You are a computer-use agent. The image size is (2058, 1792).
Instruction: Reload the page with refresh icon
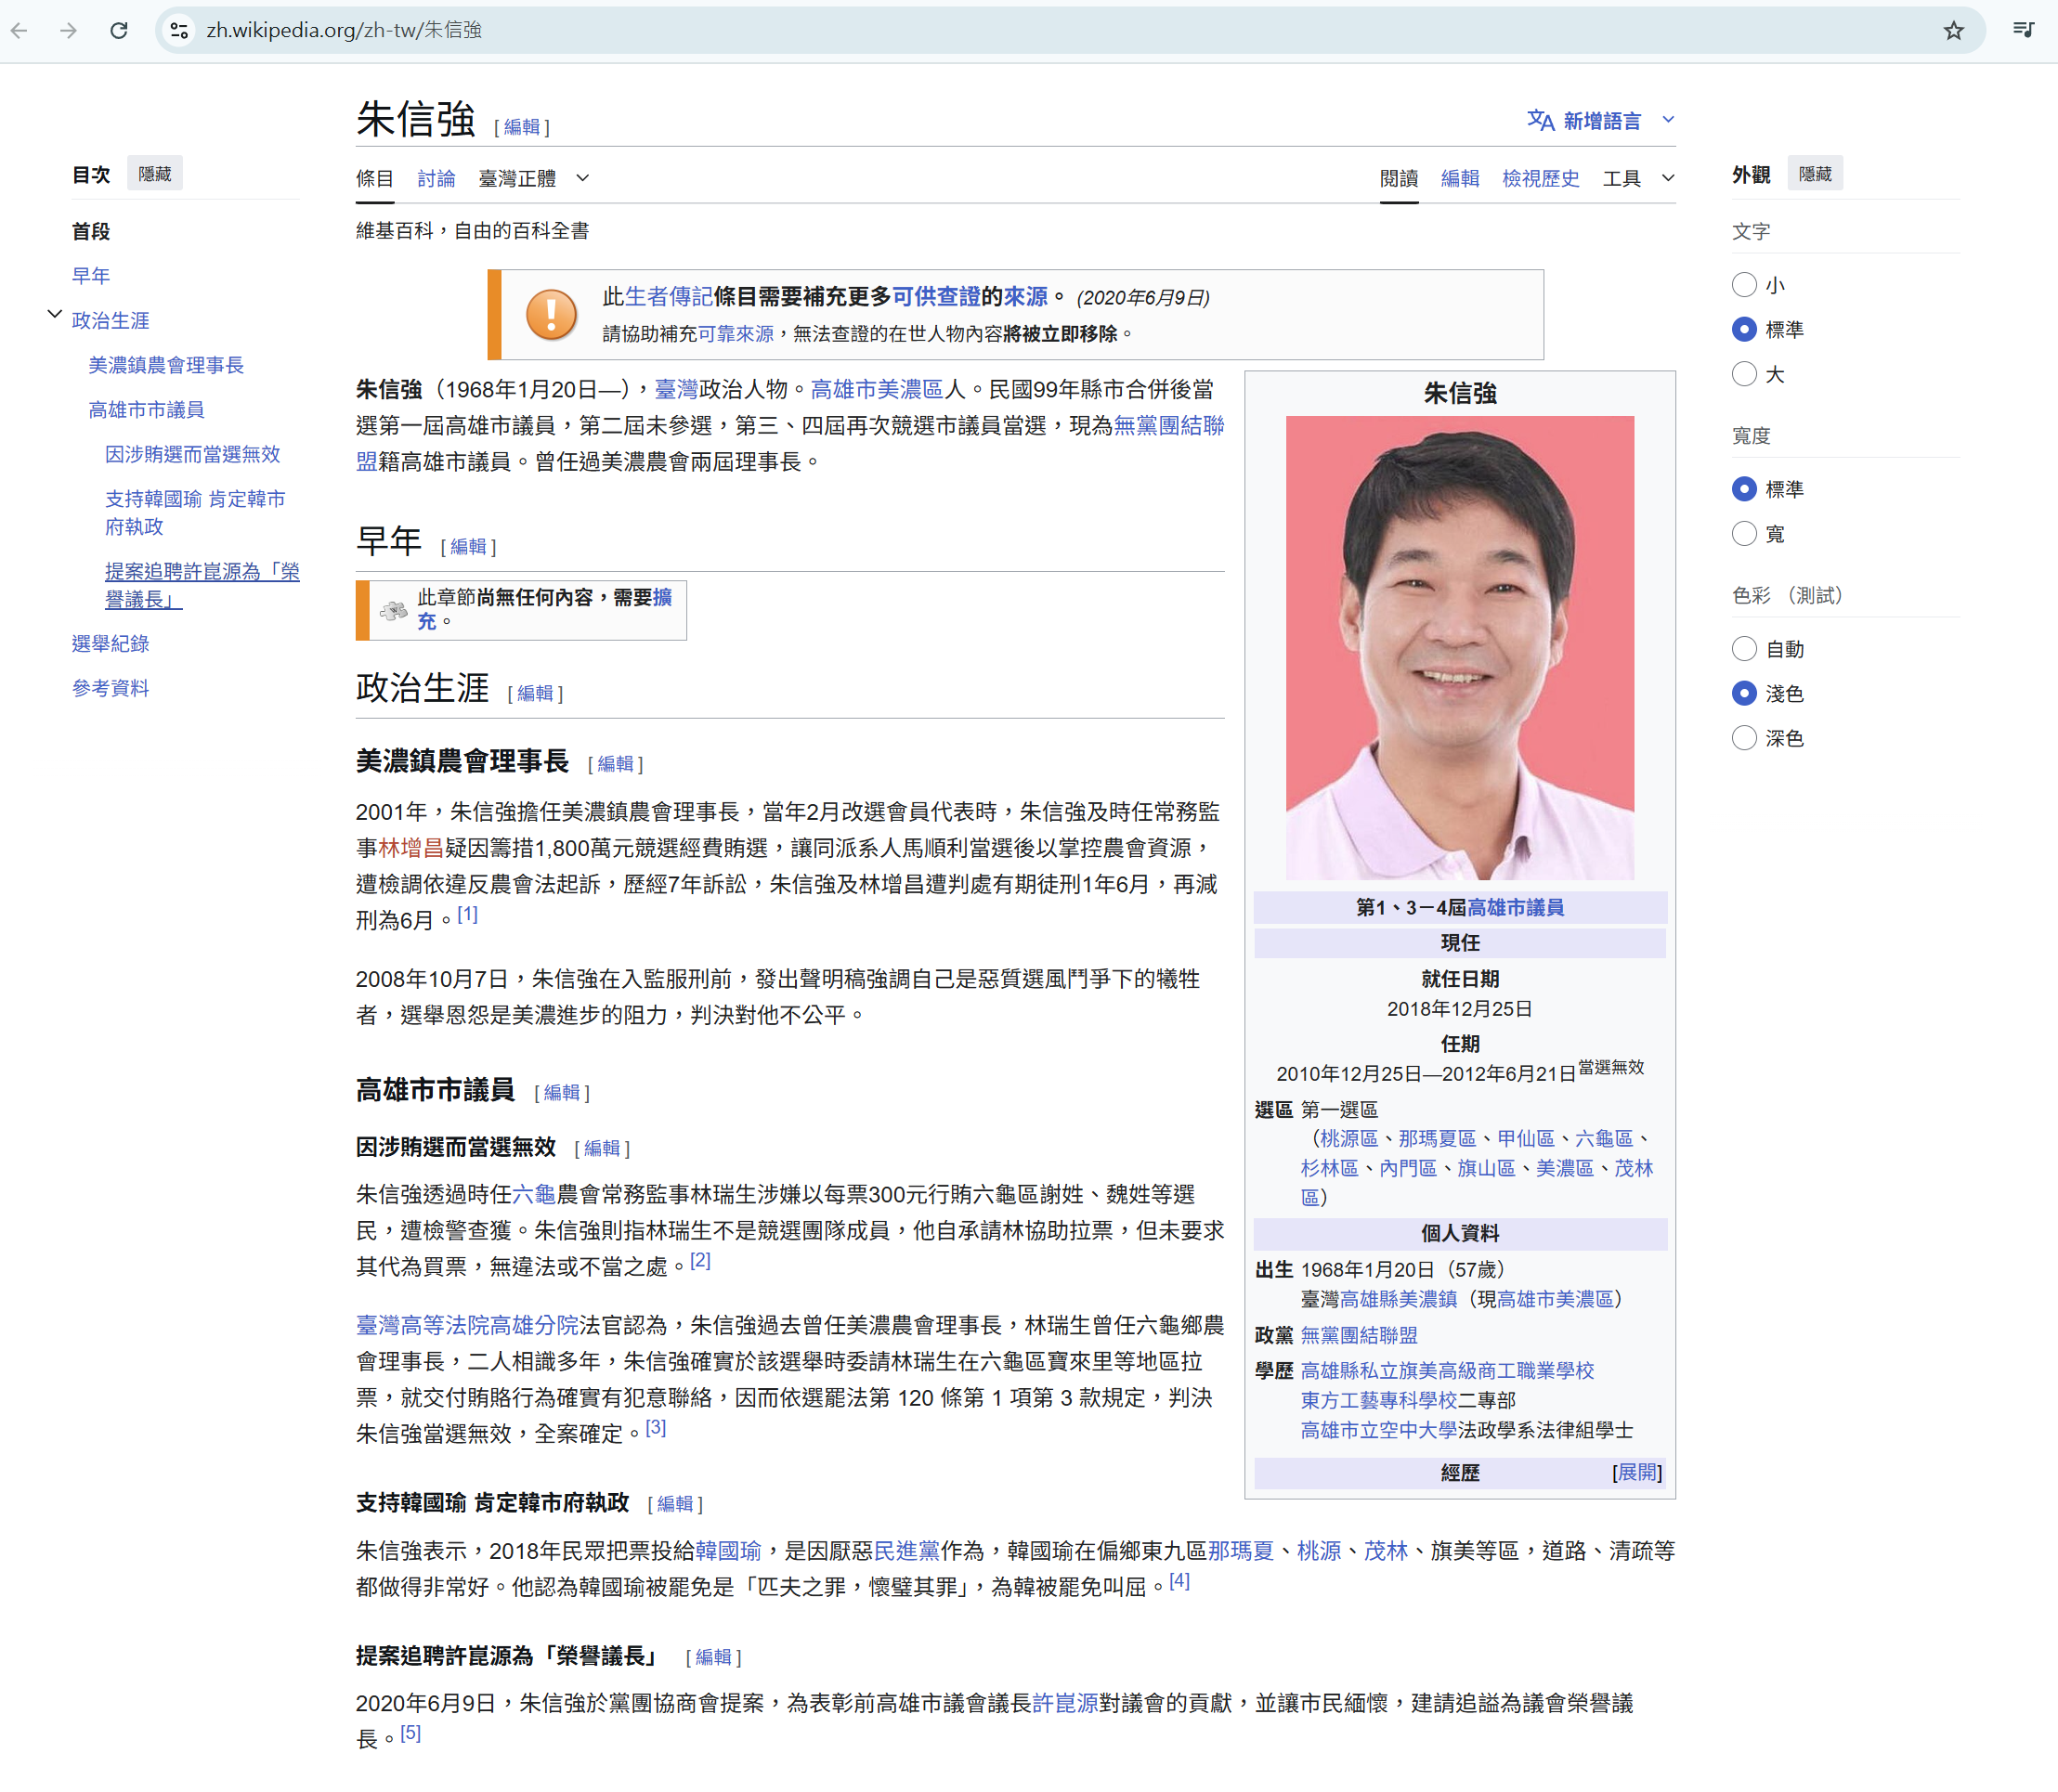pos(119,30)
